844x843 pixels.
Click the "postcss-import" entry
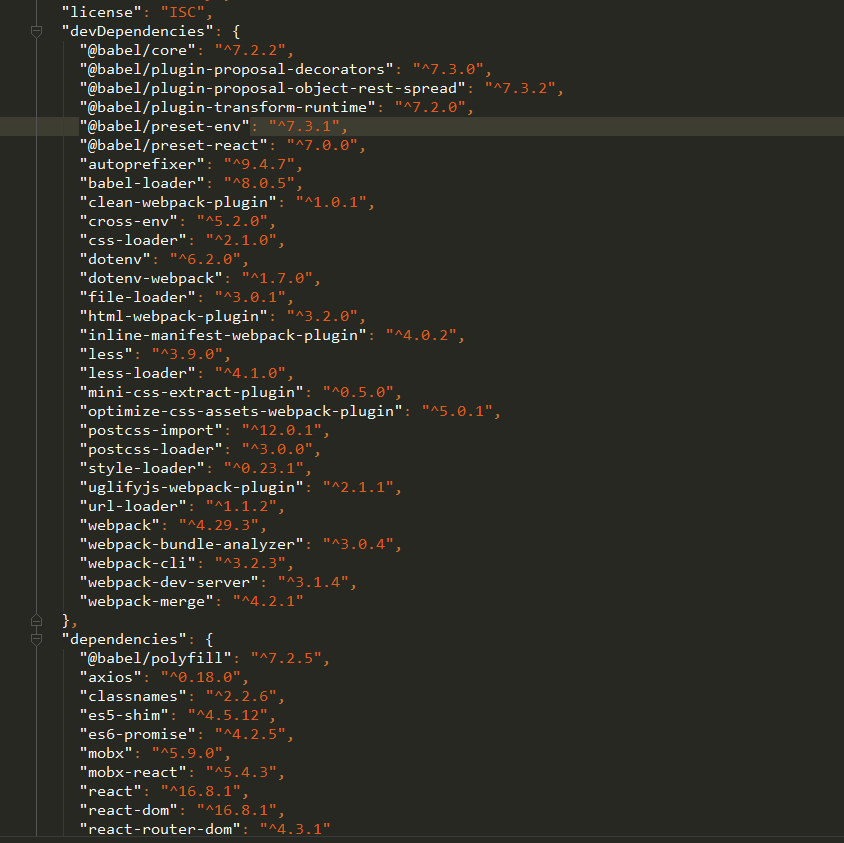(205, 431)
